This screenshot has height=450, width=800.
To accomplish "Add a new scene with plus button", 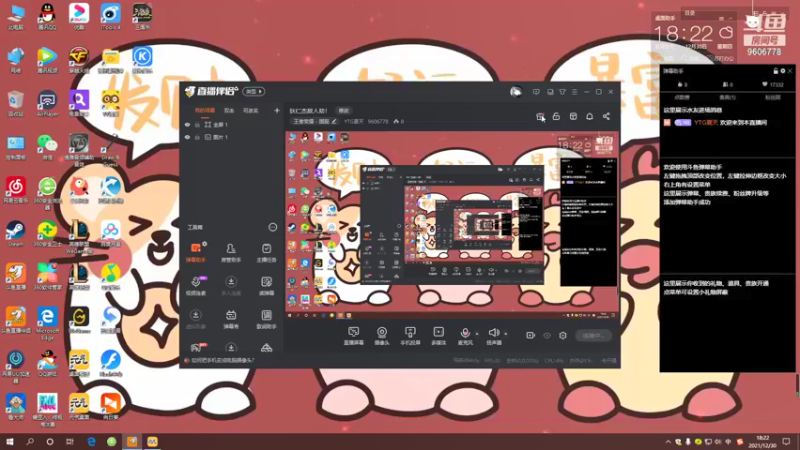I will coord(277,110).
